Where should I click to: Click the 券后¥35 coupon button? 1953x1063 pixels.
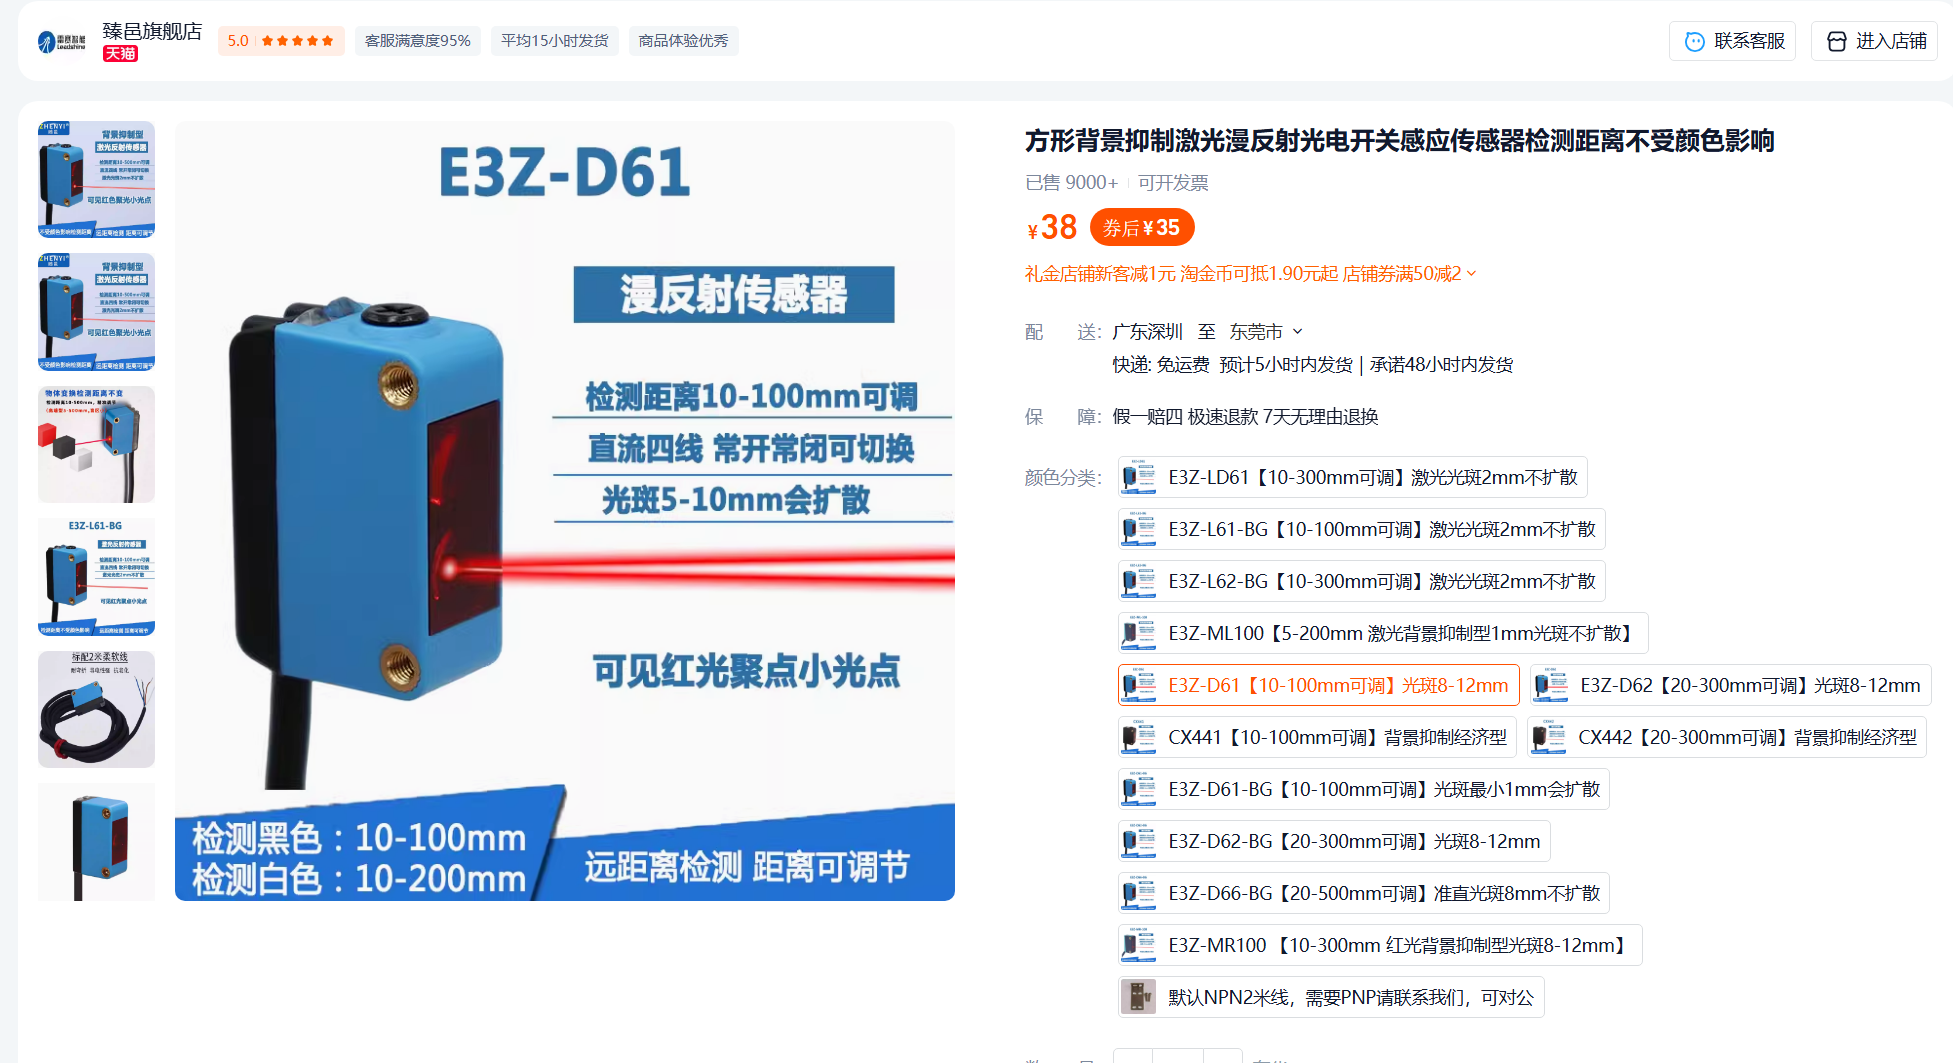pyautogui.click(x=1141, y=228)
